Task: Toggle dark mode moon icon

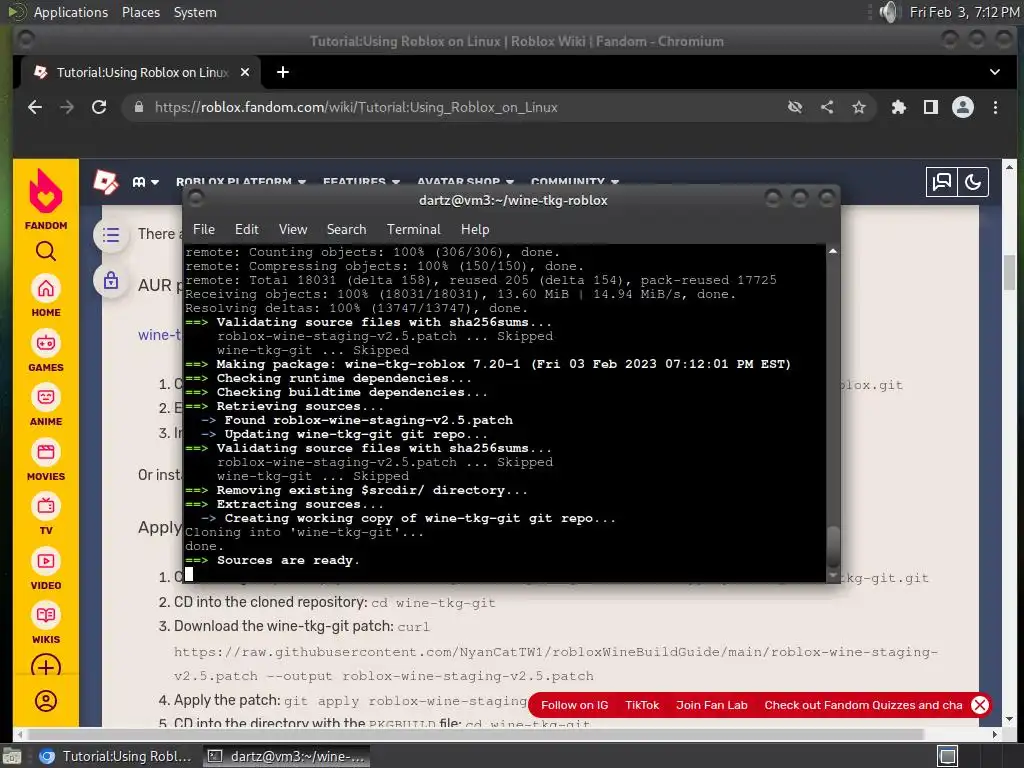Action: (x=973, y=182)
